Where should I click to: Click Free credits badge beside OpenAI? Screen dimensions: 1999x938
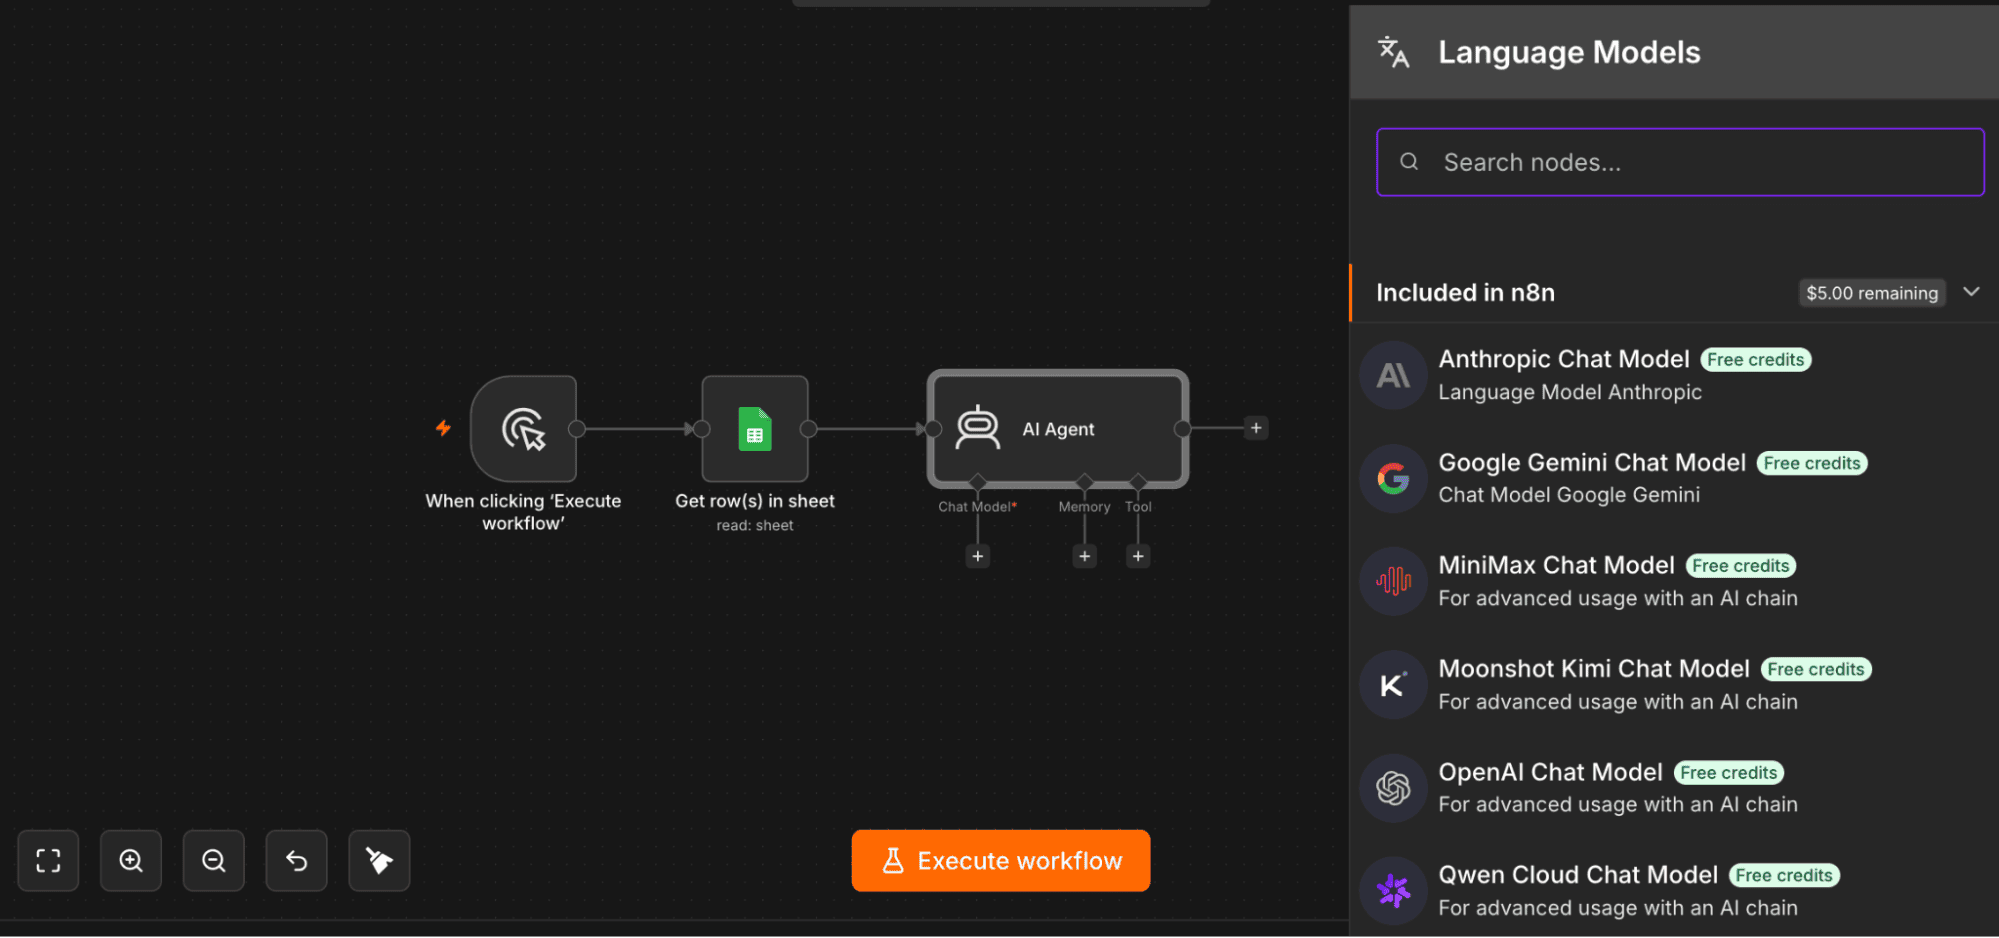pyautogui.click(x=1729, y=773)
